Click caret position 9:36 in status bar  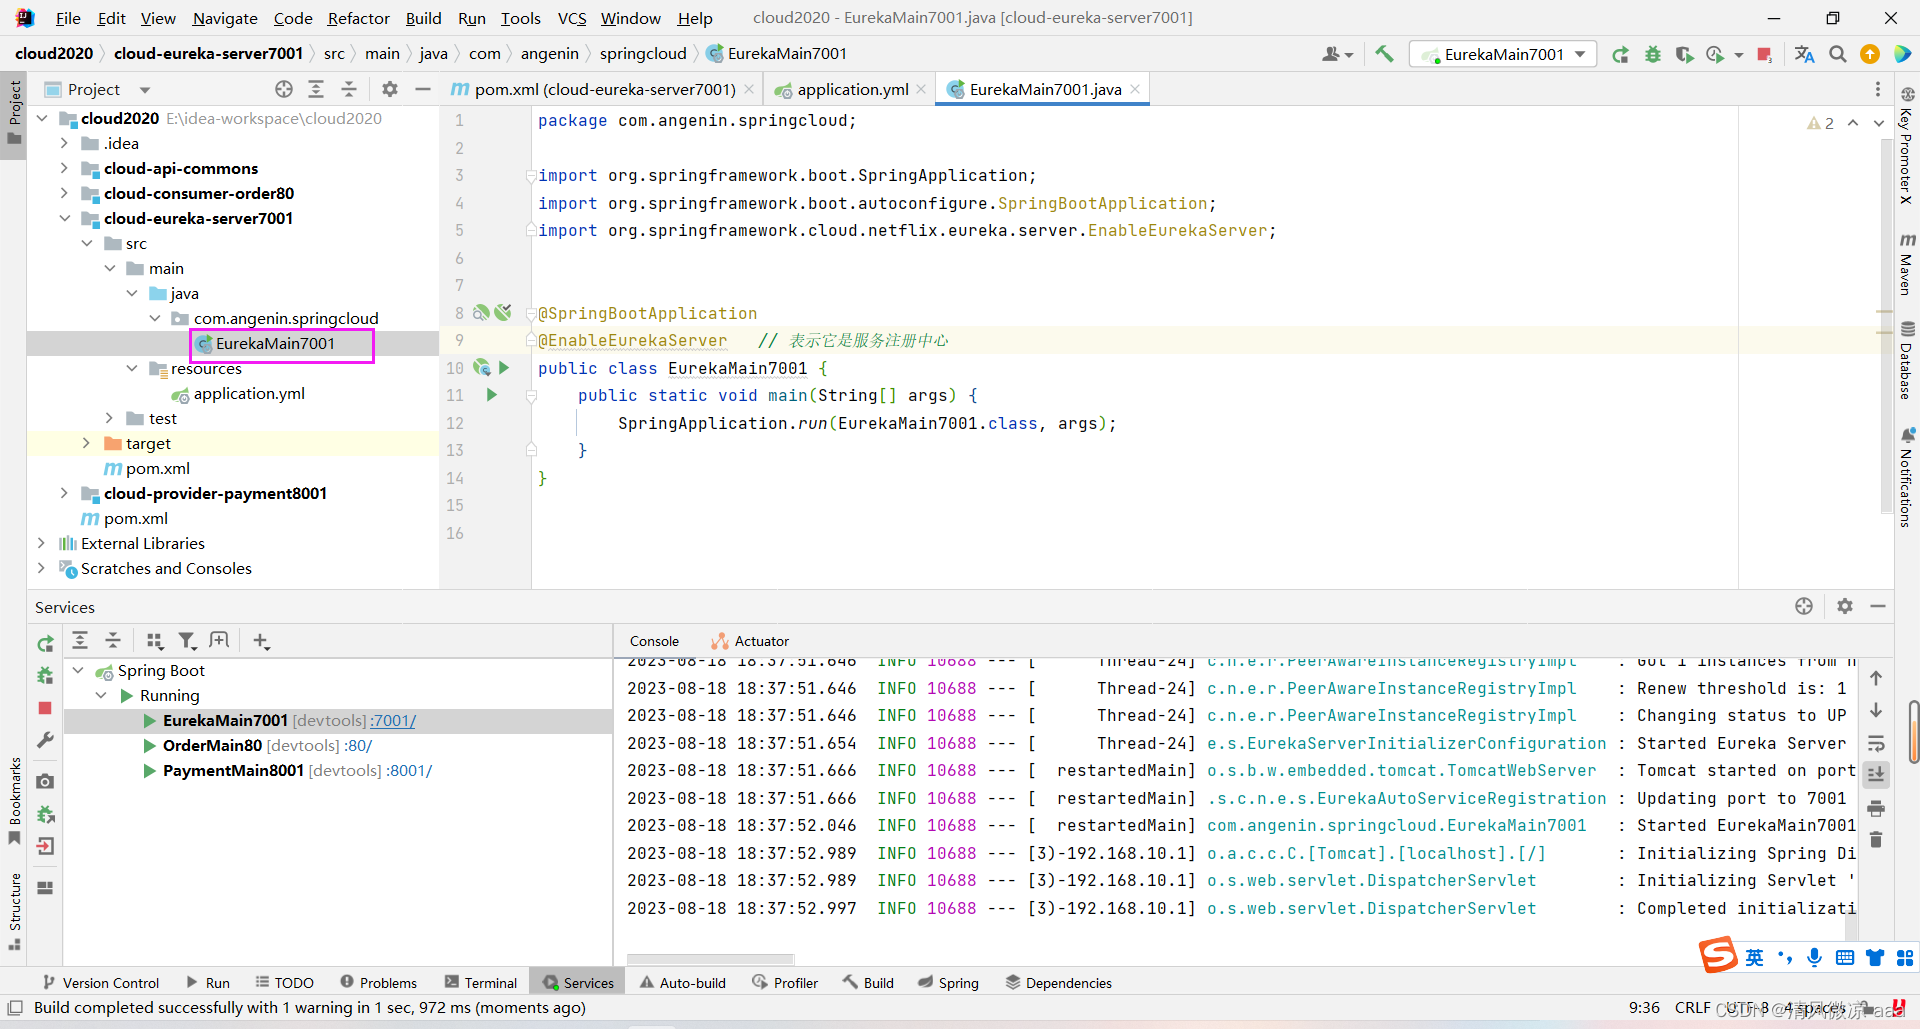pyautogui.click(x=1644, y=1007)
